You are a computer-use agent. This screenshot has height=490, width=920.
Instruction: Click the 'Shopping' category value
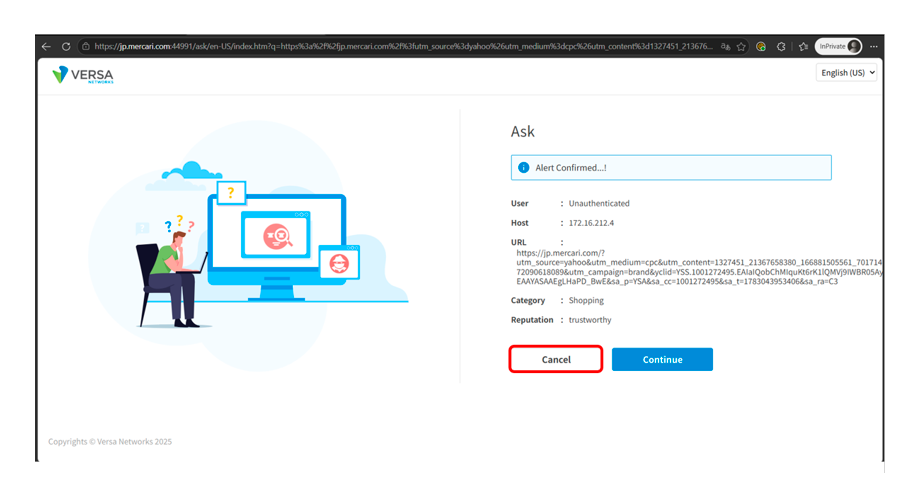[586, 300]
